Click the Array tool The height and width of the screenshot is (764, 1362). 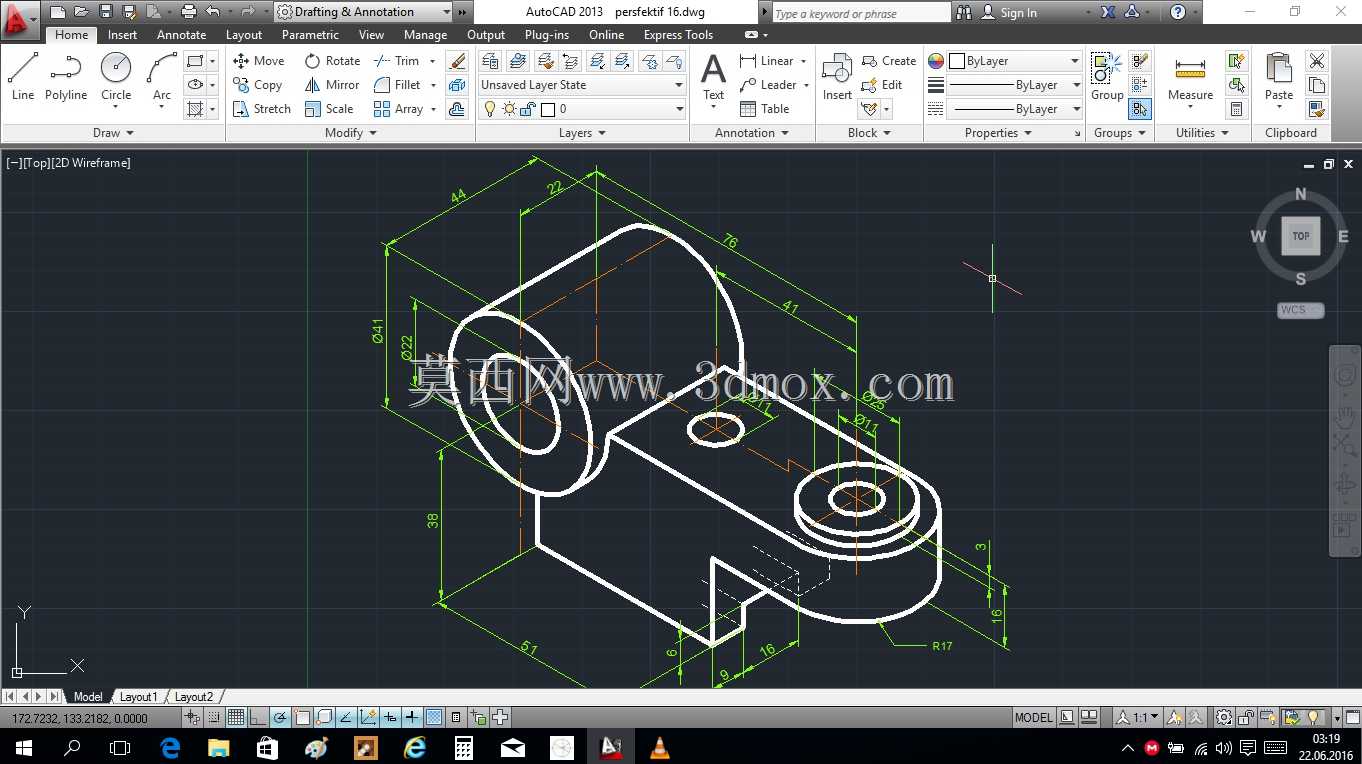[x=398, y=109]
